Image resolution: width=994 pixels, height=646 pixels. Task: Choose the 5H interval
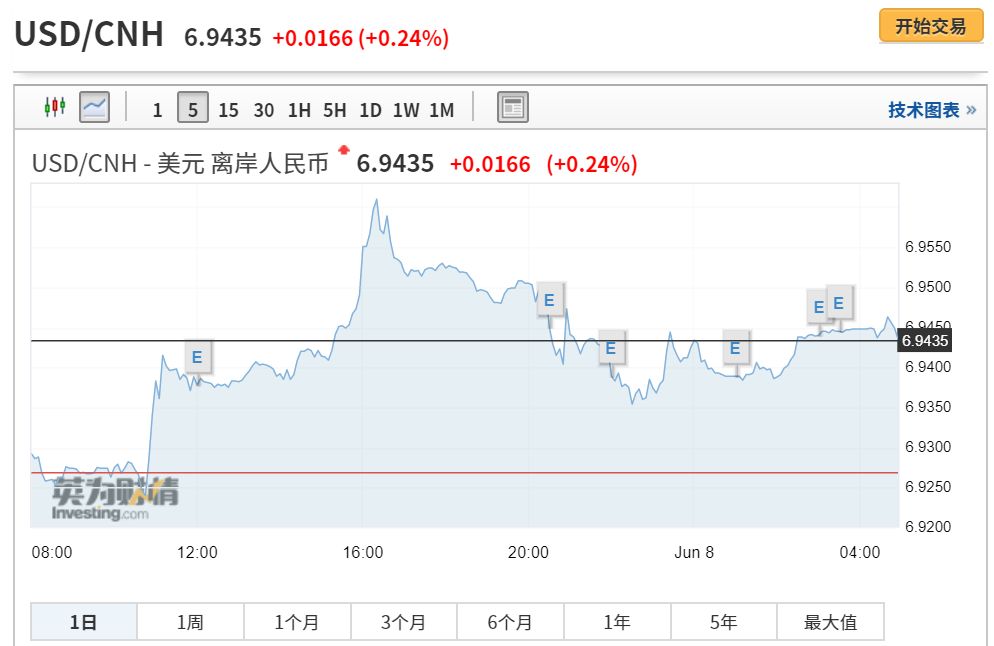pyautogui.click(x=334, y=110)
